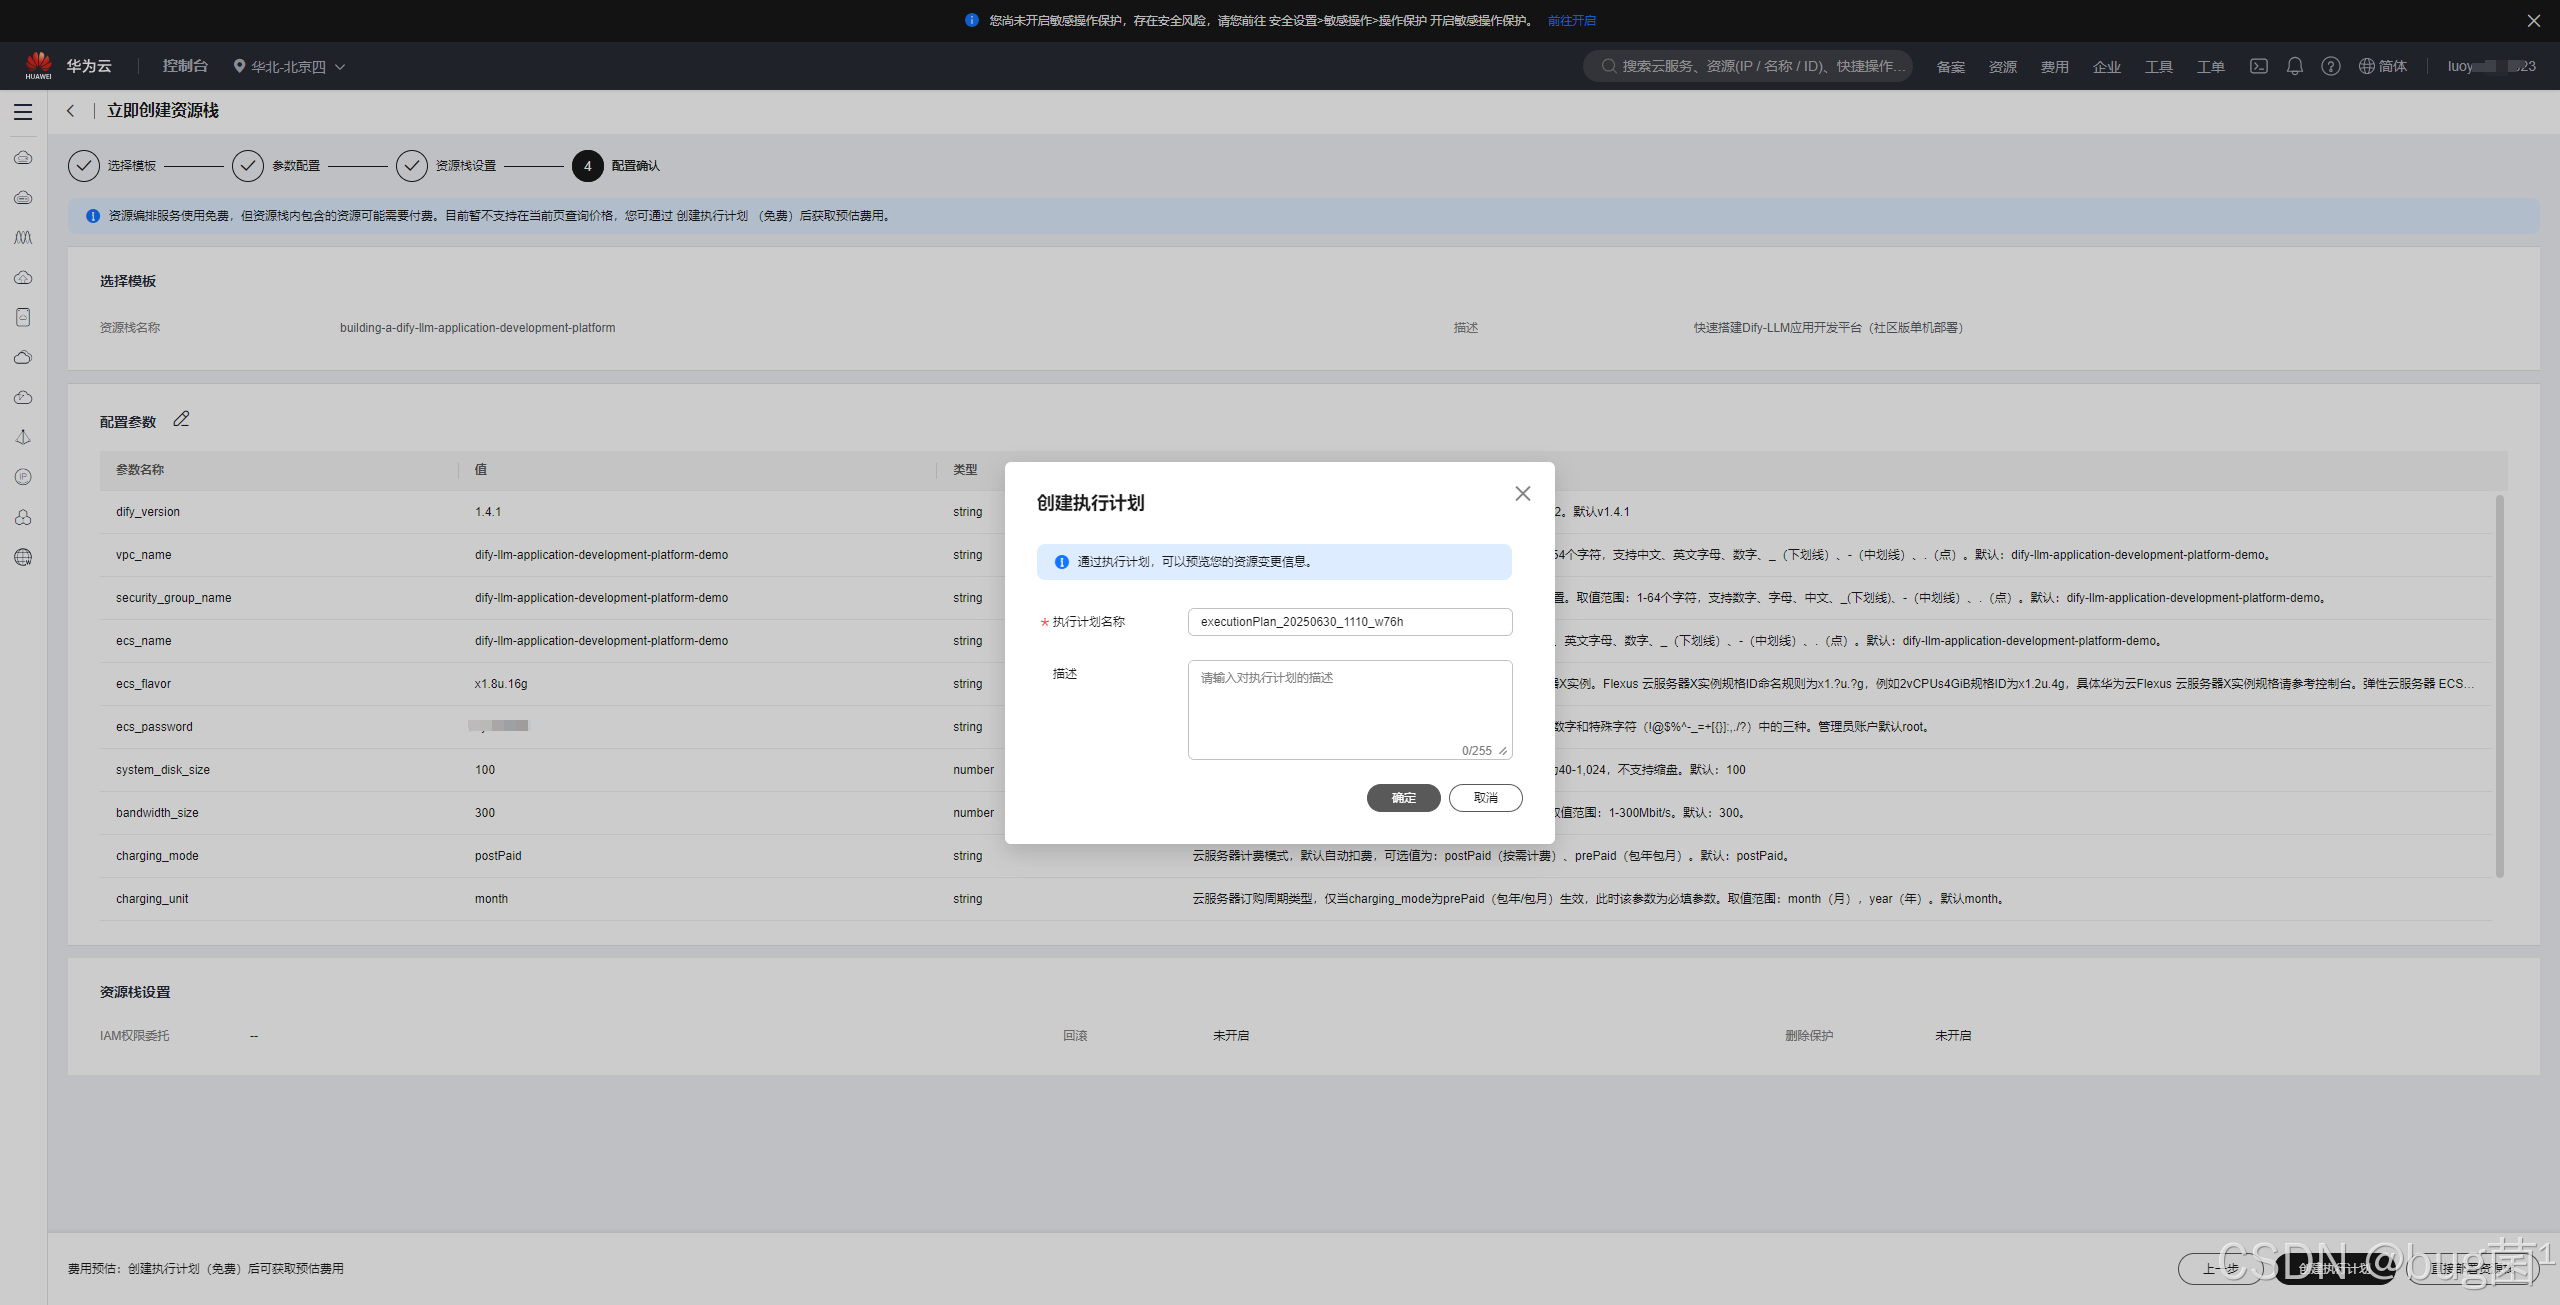Click the 直接部署资源栈 button

2472,1268
